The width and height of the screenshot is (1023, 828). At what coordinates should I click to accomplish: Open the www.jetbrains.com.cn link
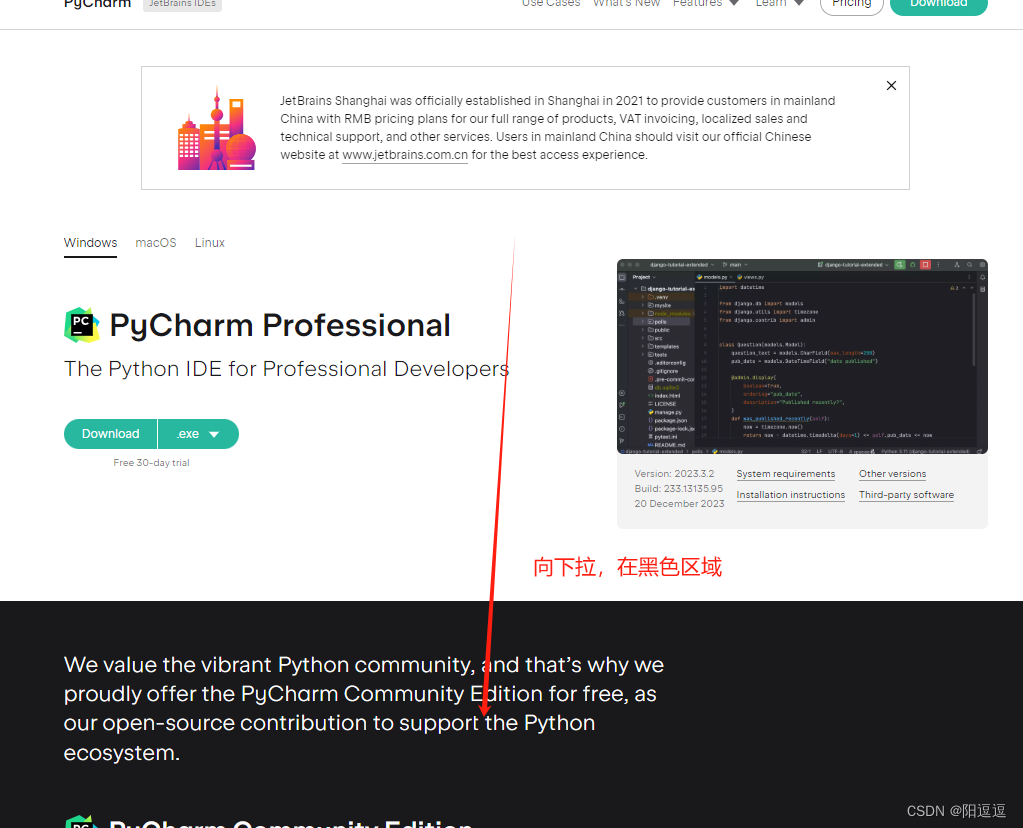click(x=405, y=155)
